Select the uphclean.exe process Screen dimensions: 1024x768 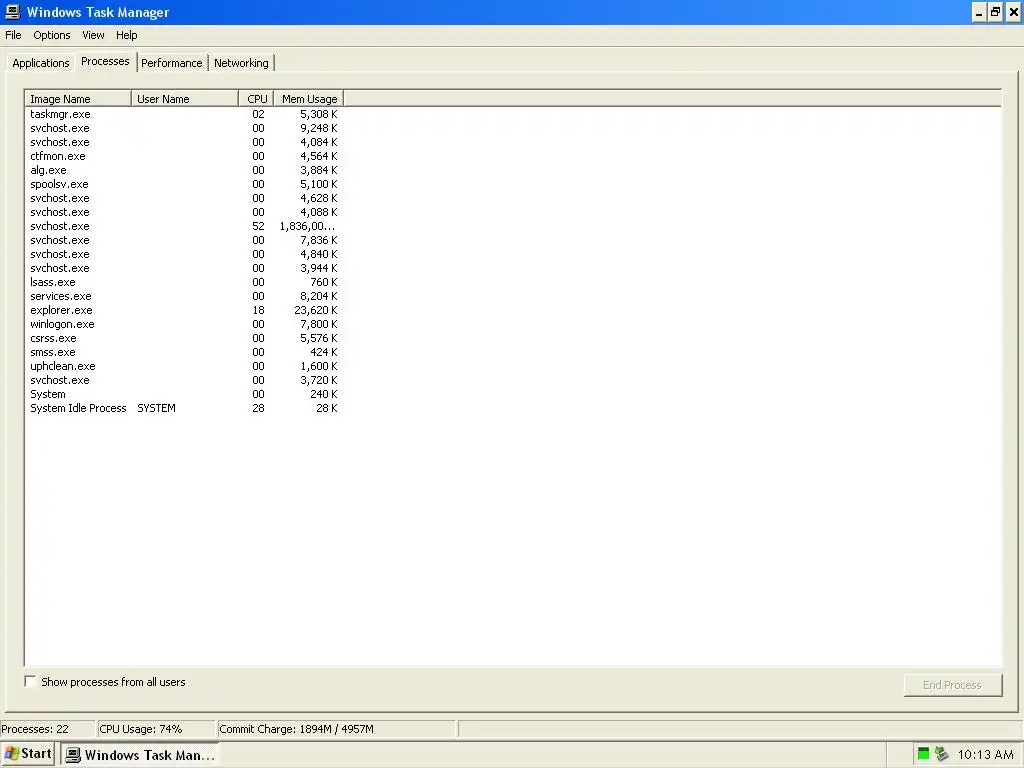click(x=184, y=366)
